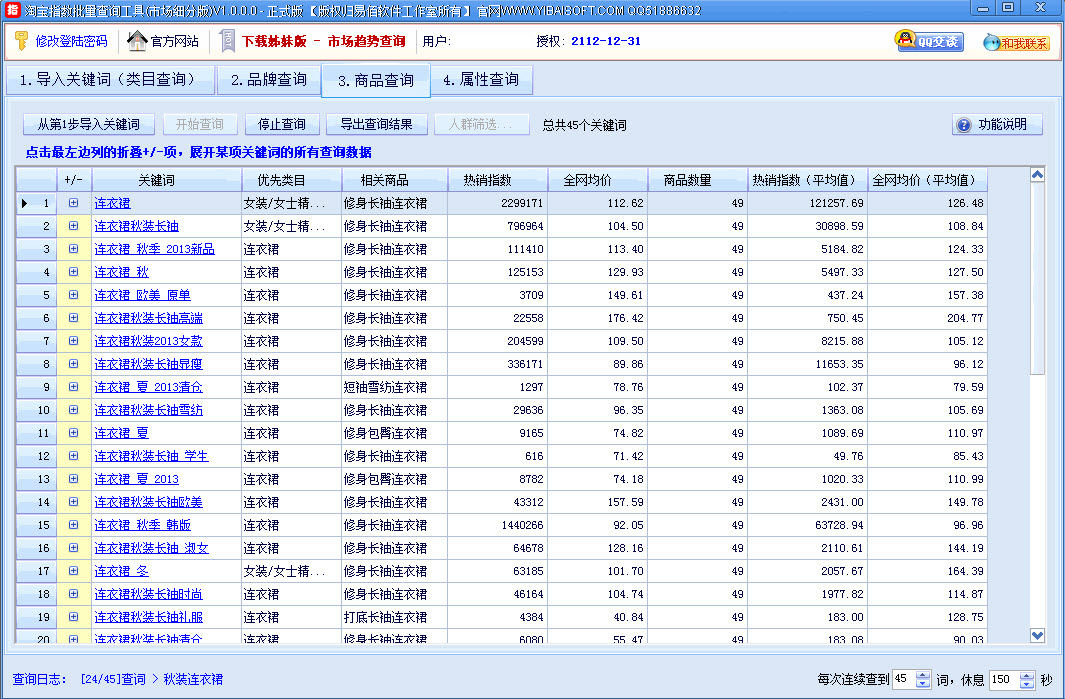The width and height of the screenshot is (1065, 699).
Task: Click table scrollbar down arrow
Action: 1037,636
